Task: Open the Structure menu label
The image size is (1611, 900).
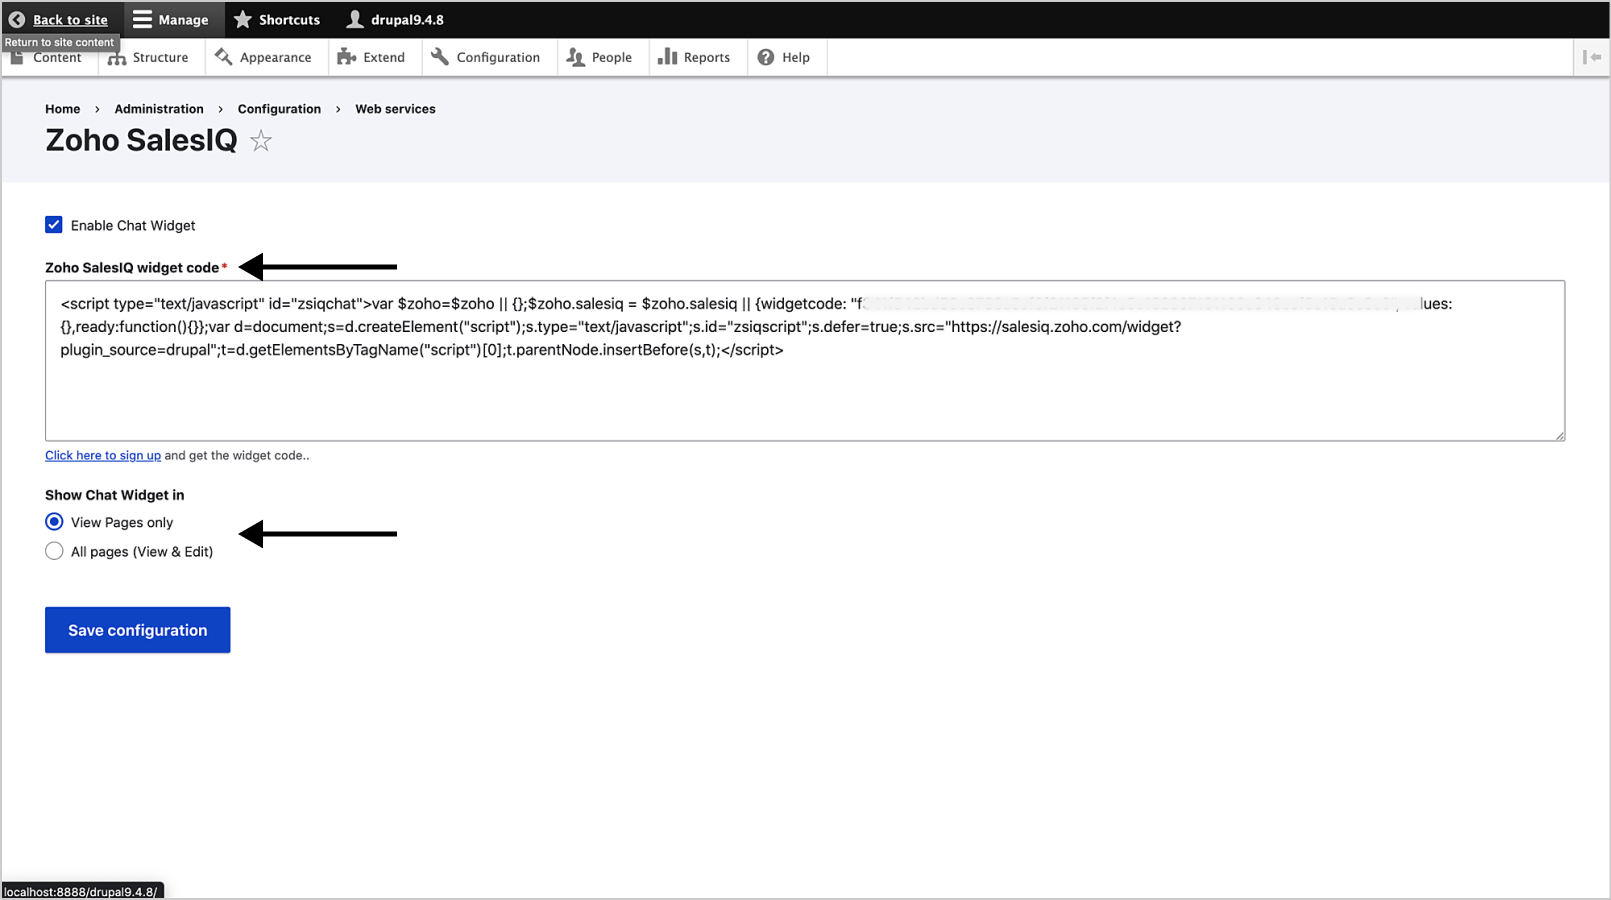Action: (x=160, y=57)
